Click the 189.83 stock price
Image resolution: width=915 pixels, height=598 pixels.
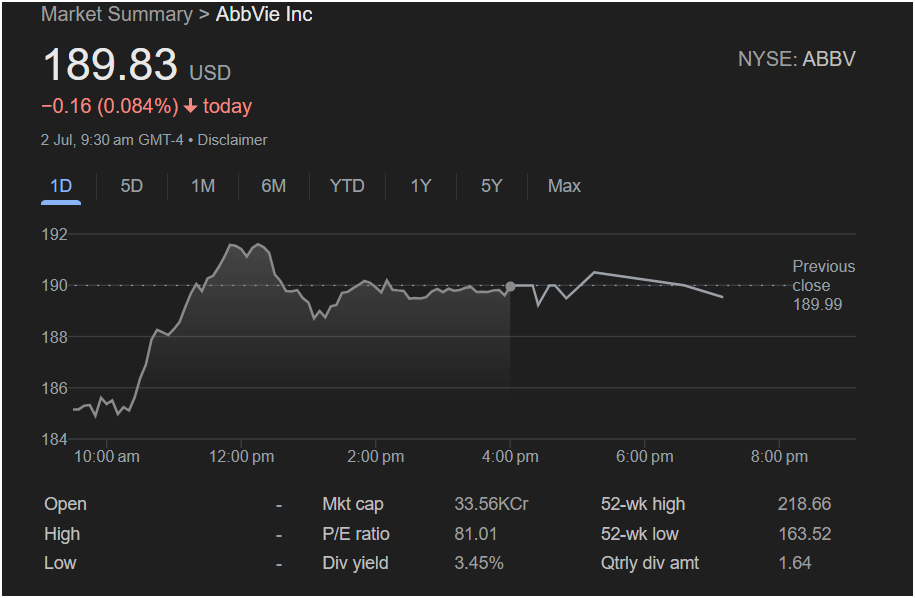coord(110,64)
